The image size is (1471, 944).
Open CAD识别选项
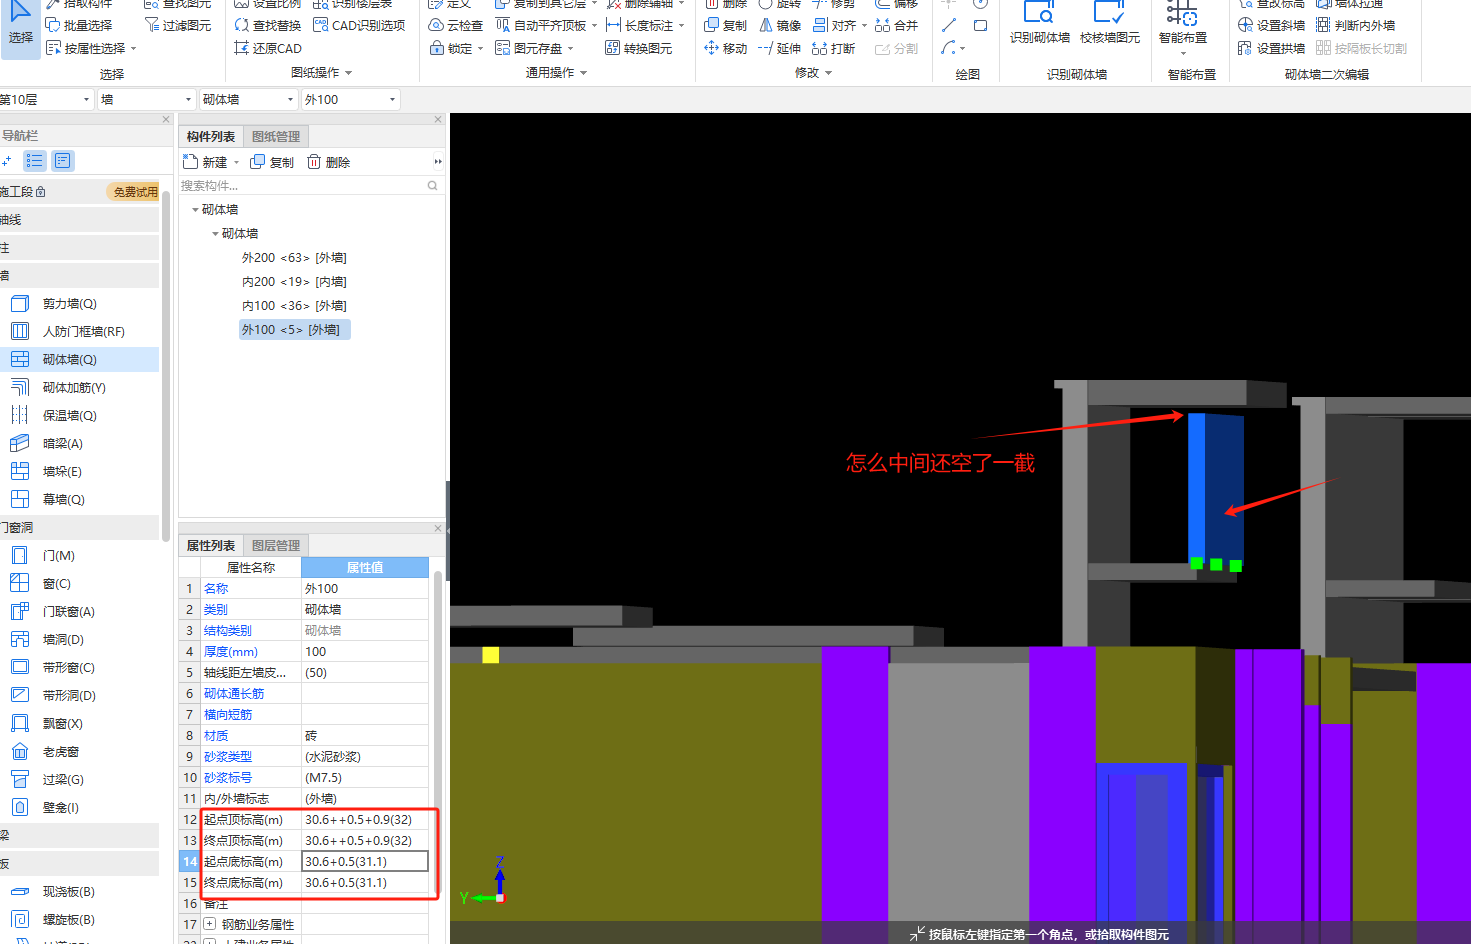[x=359, y=25]
